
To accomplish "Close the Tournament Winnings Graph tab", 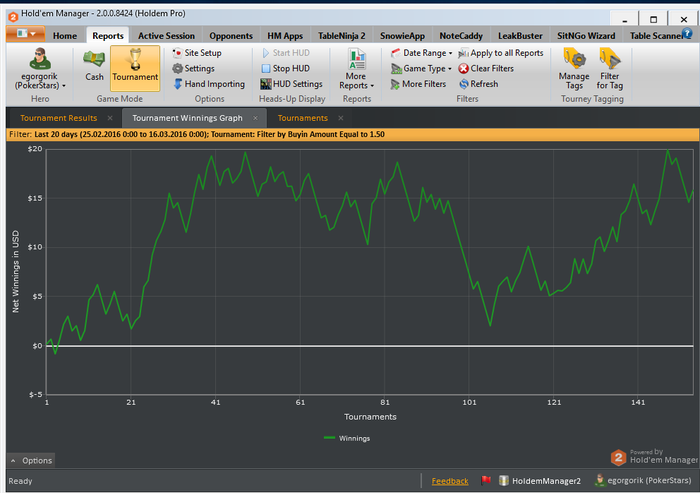I will tap(255, 118).
